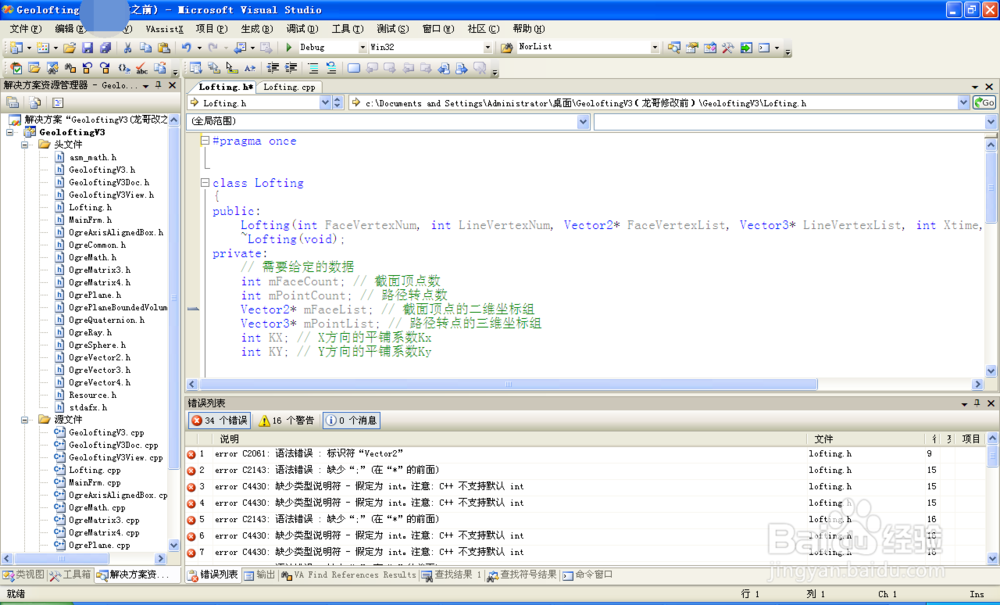Uncomment selected lines icon
The width and height of the screenshot is (1000, 605).
[331, 68]
